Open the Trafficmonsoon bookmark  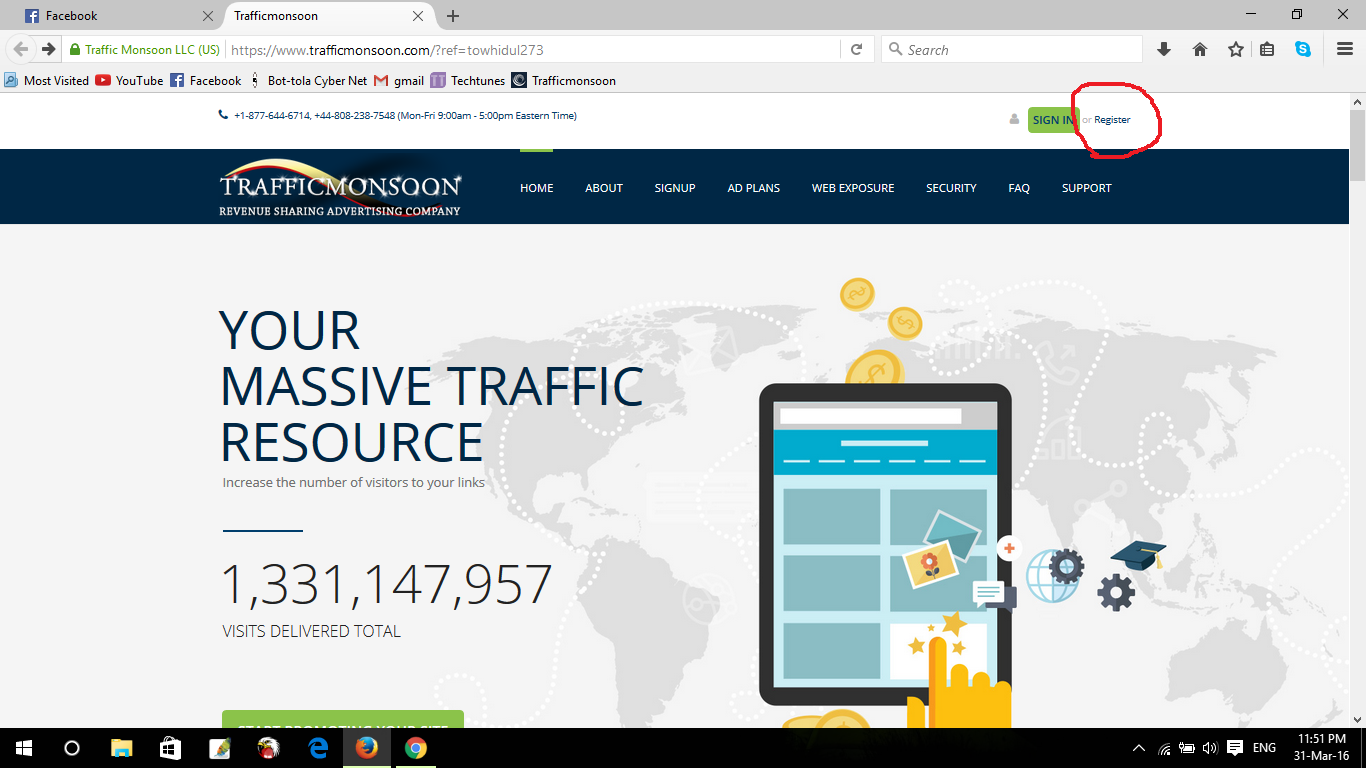tap(563, 80)
